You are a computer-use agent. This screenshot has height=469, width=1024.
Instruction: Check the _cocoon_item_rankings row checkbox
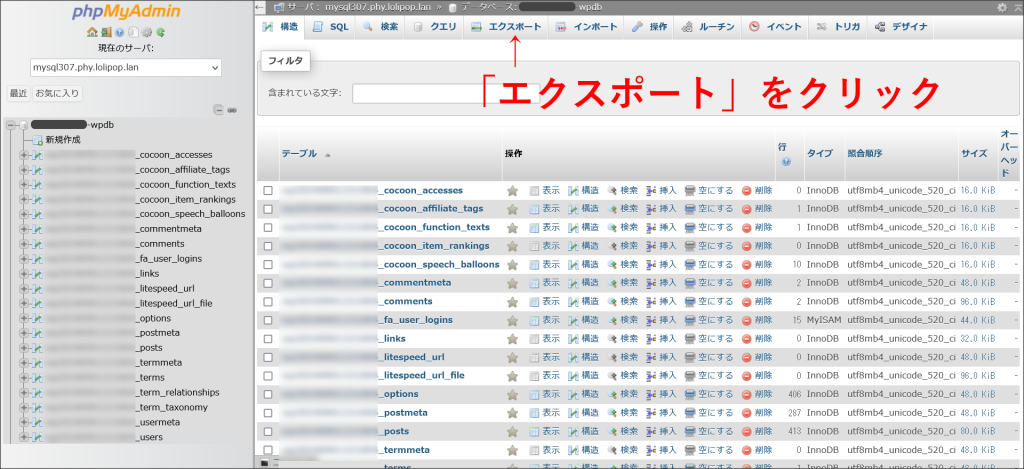point(268,246)
